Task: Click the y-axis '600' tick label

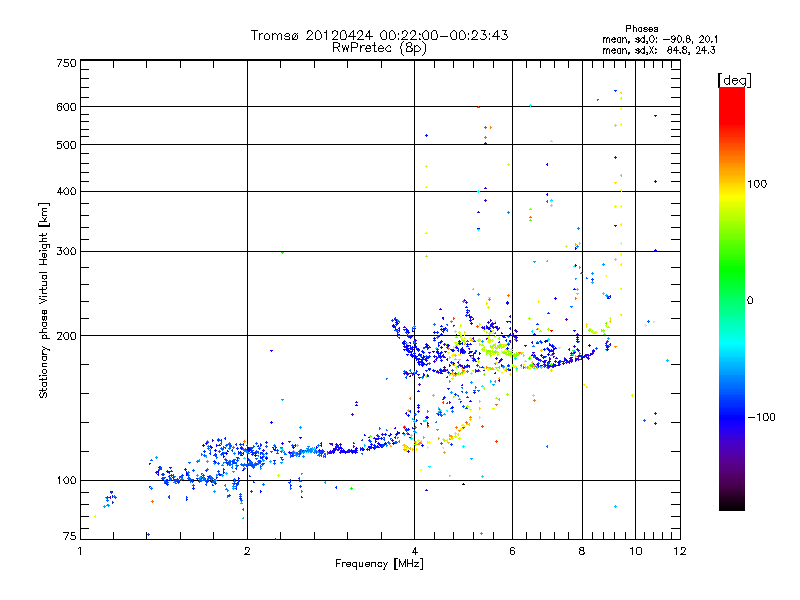Action: tap(66, 107)
